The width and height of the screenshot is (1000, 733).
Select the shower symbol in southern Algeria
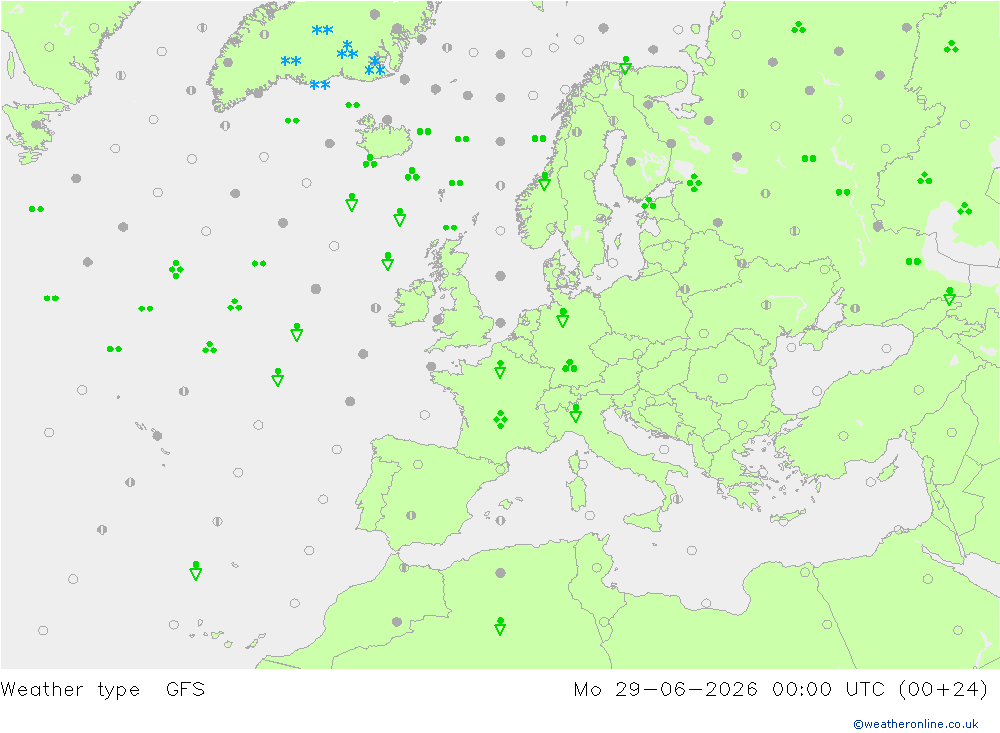(x=500, y=626)
